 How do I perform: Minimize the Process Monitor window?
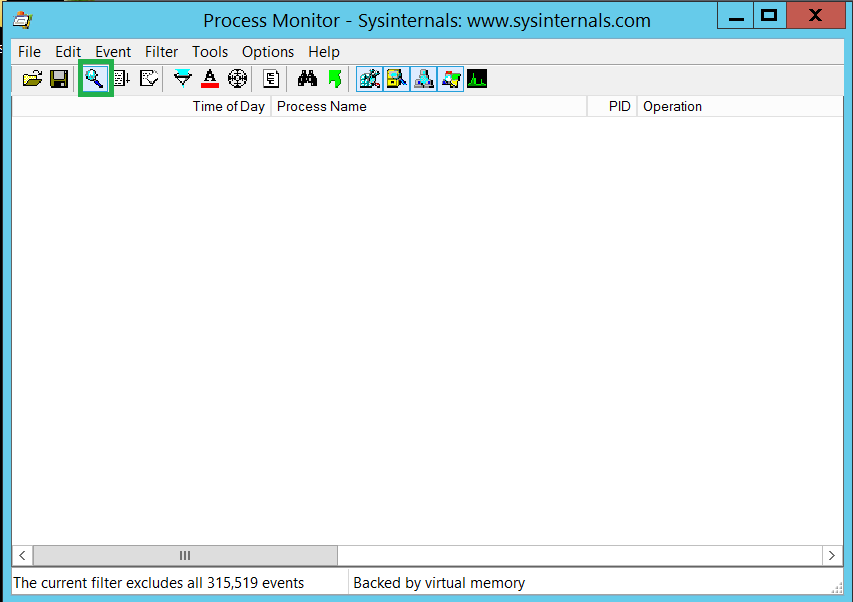735,15
